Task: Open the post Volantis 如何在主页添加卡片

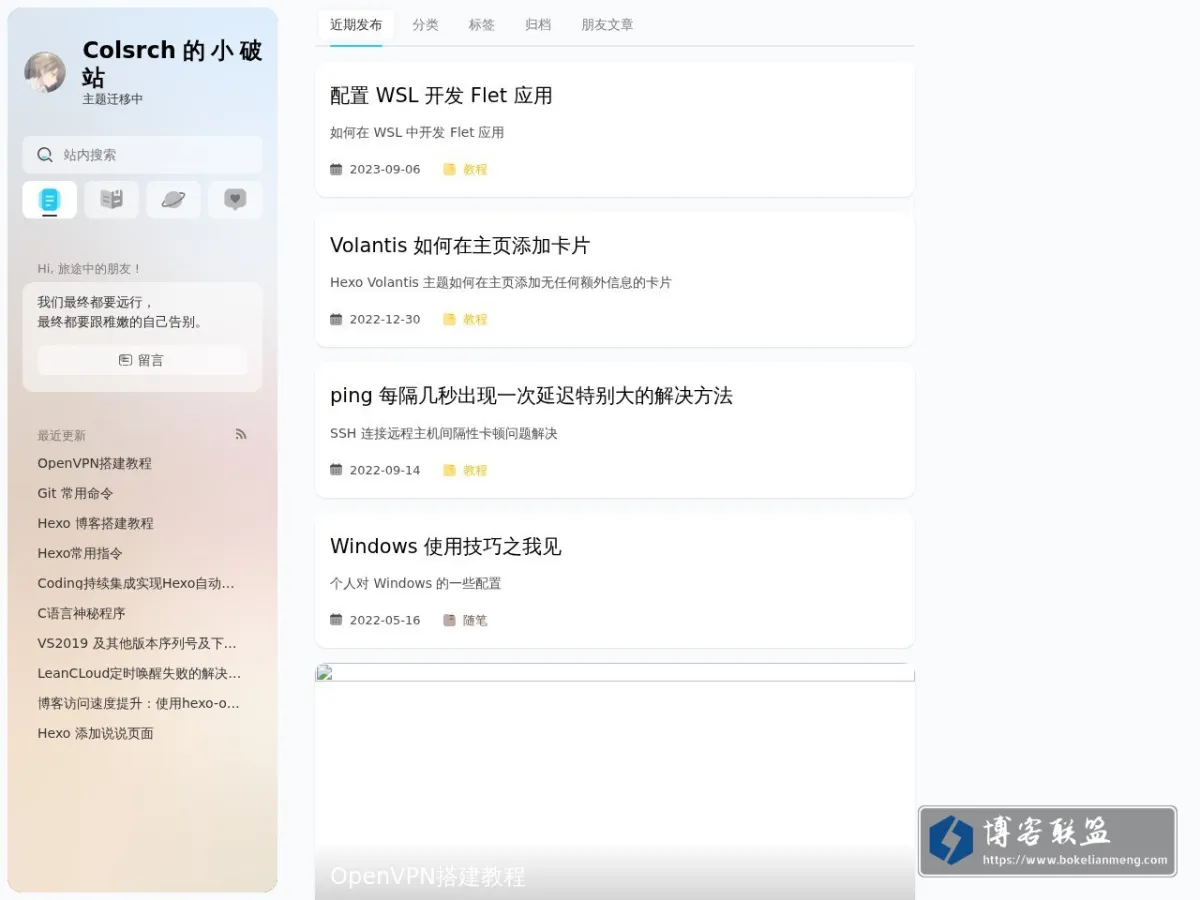Action: point(460,246)
